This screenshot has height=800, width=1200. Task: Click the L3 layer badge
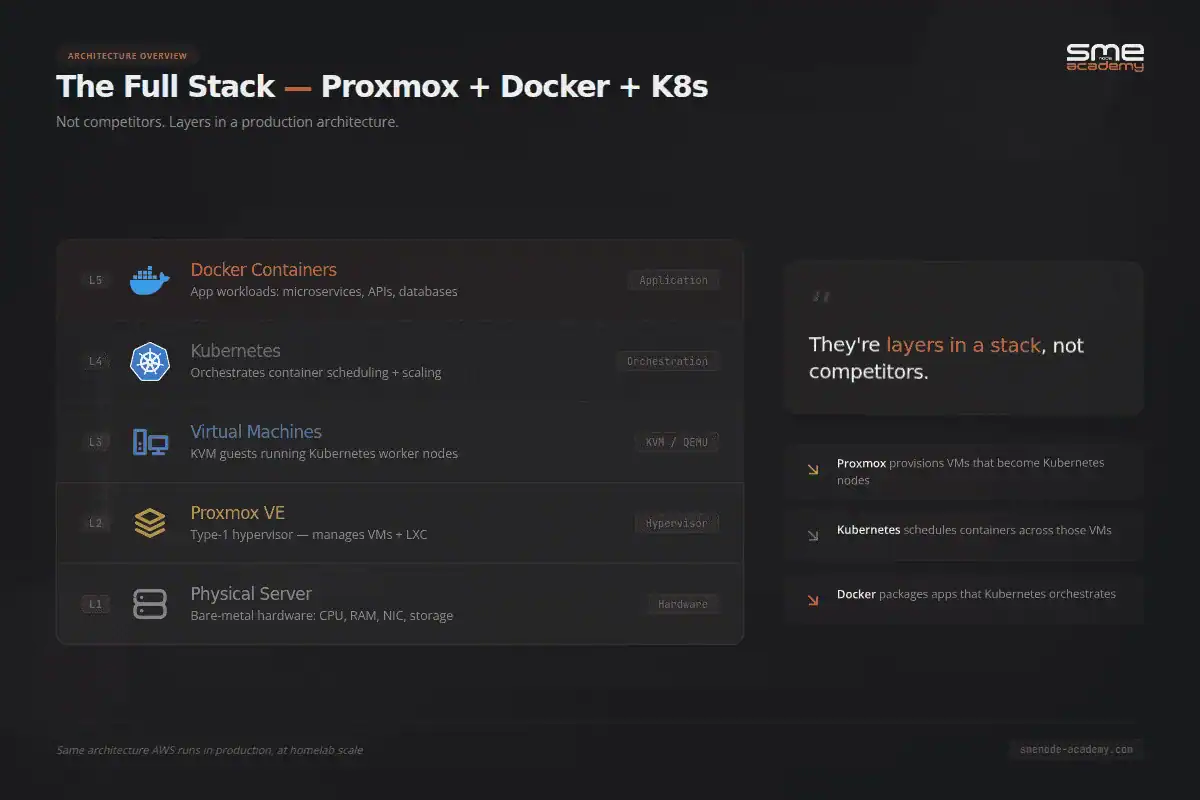[x=96, y=442]
